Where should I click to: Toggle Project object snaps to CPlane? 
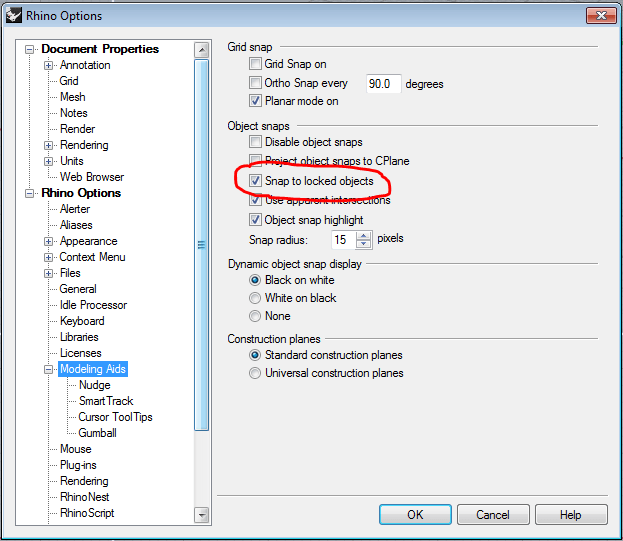(x=255, y=160)
